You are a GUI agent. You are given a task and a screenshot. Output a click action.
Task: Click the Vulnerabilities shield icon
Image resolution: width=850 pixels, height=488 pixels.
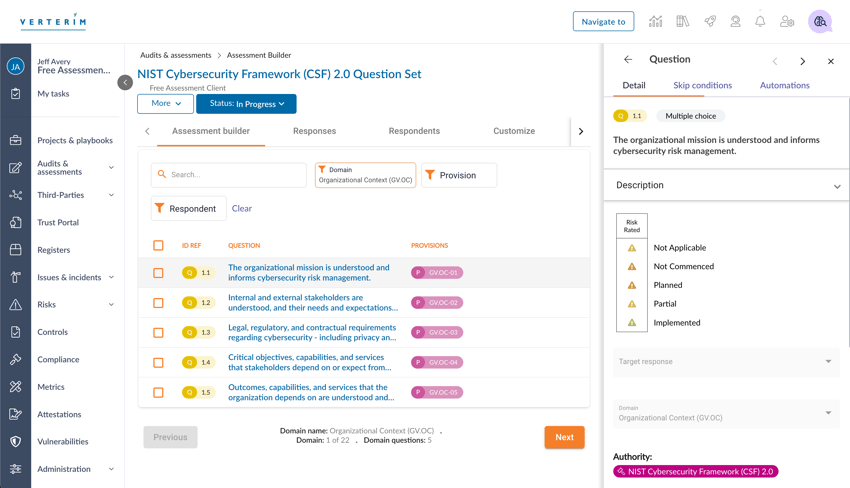[15, 441]
